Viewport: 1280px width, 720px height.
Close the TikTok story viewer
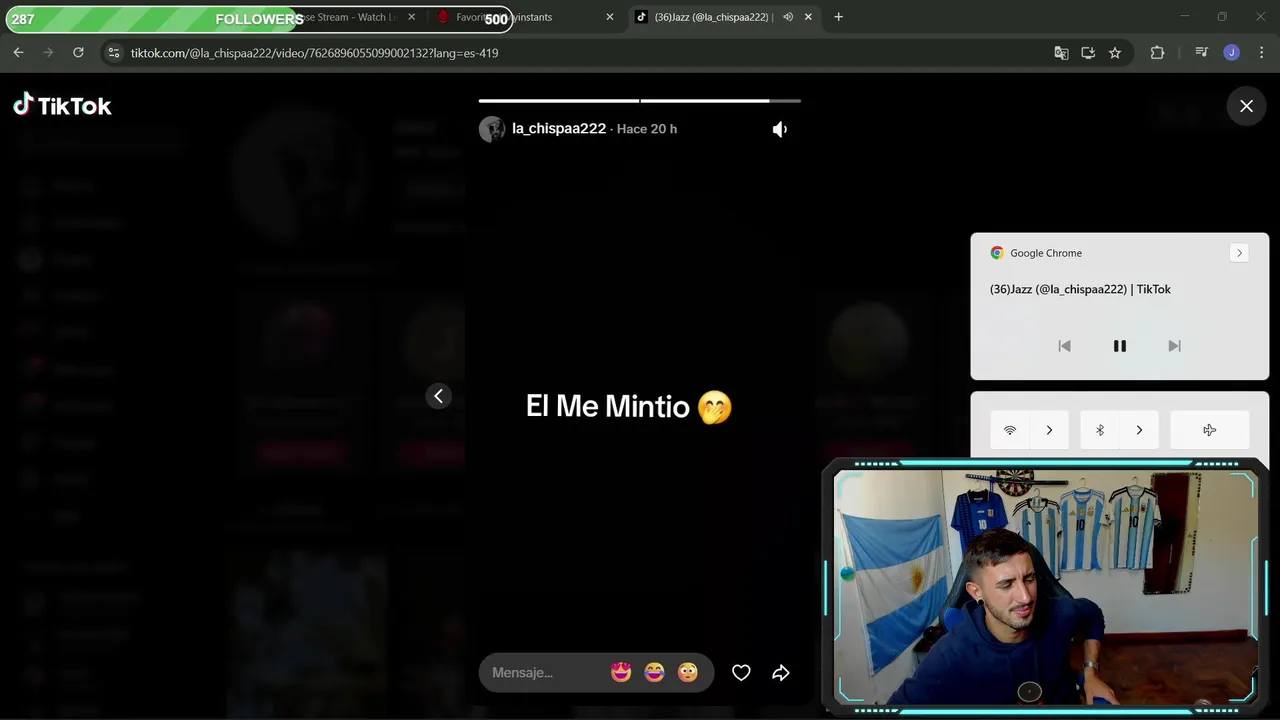click(1246, 106)
